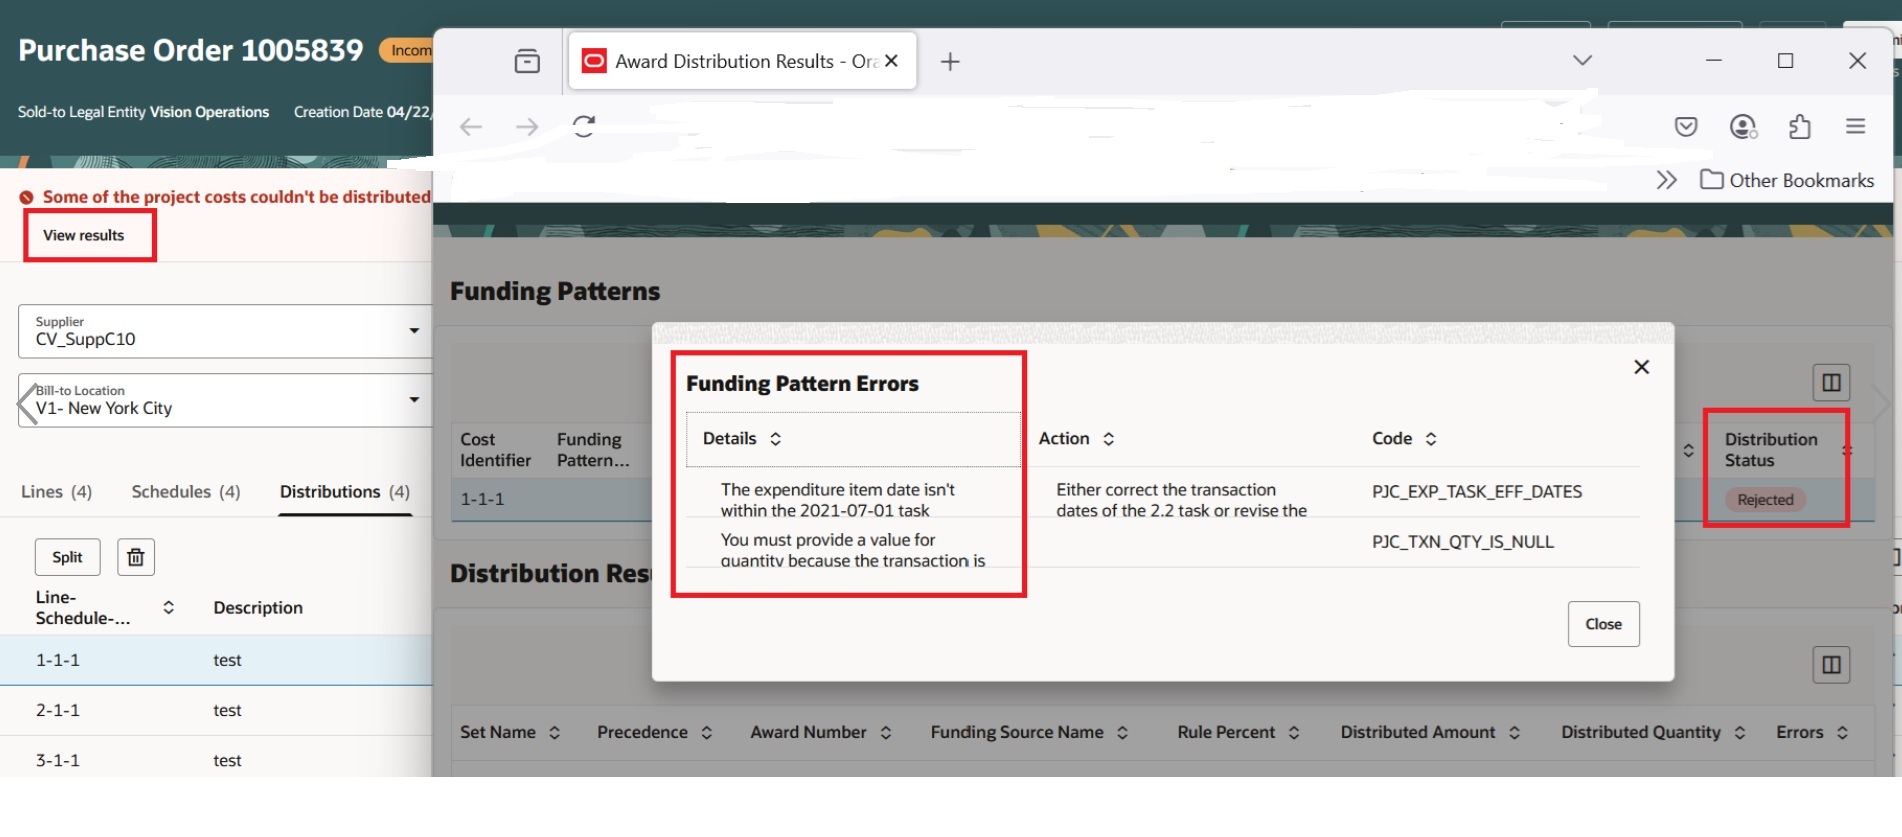The image size is (1902, 837).
Task: Sort by Award Number column
Action: pyautogui.click(x=885, y=733)
